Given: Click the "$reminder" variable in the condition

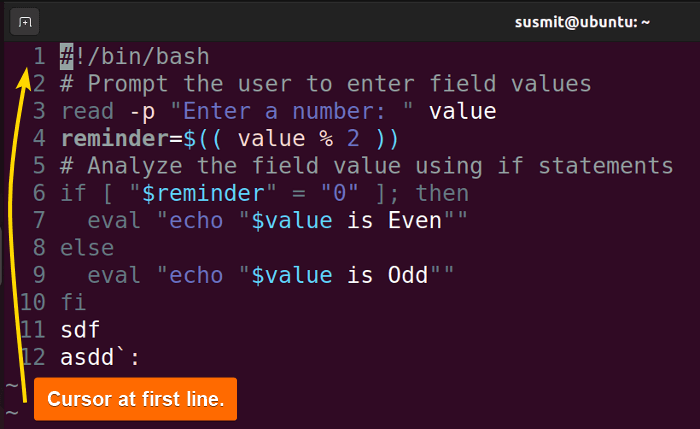Looking at the screenshot, I should click(203, 193).
